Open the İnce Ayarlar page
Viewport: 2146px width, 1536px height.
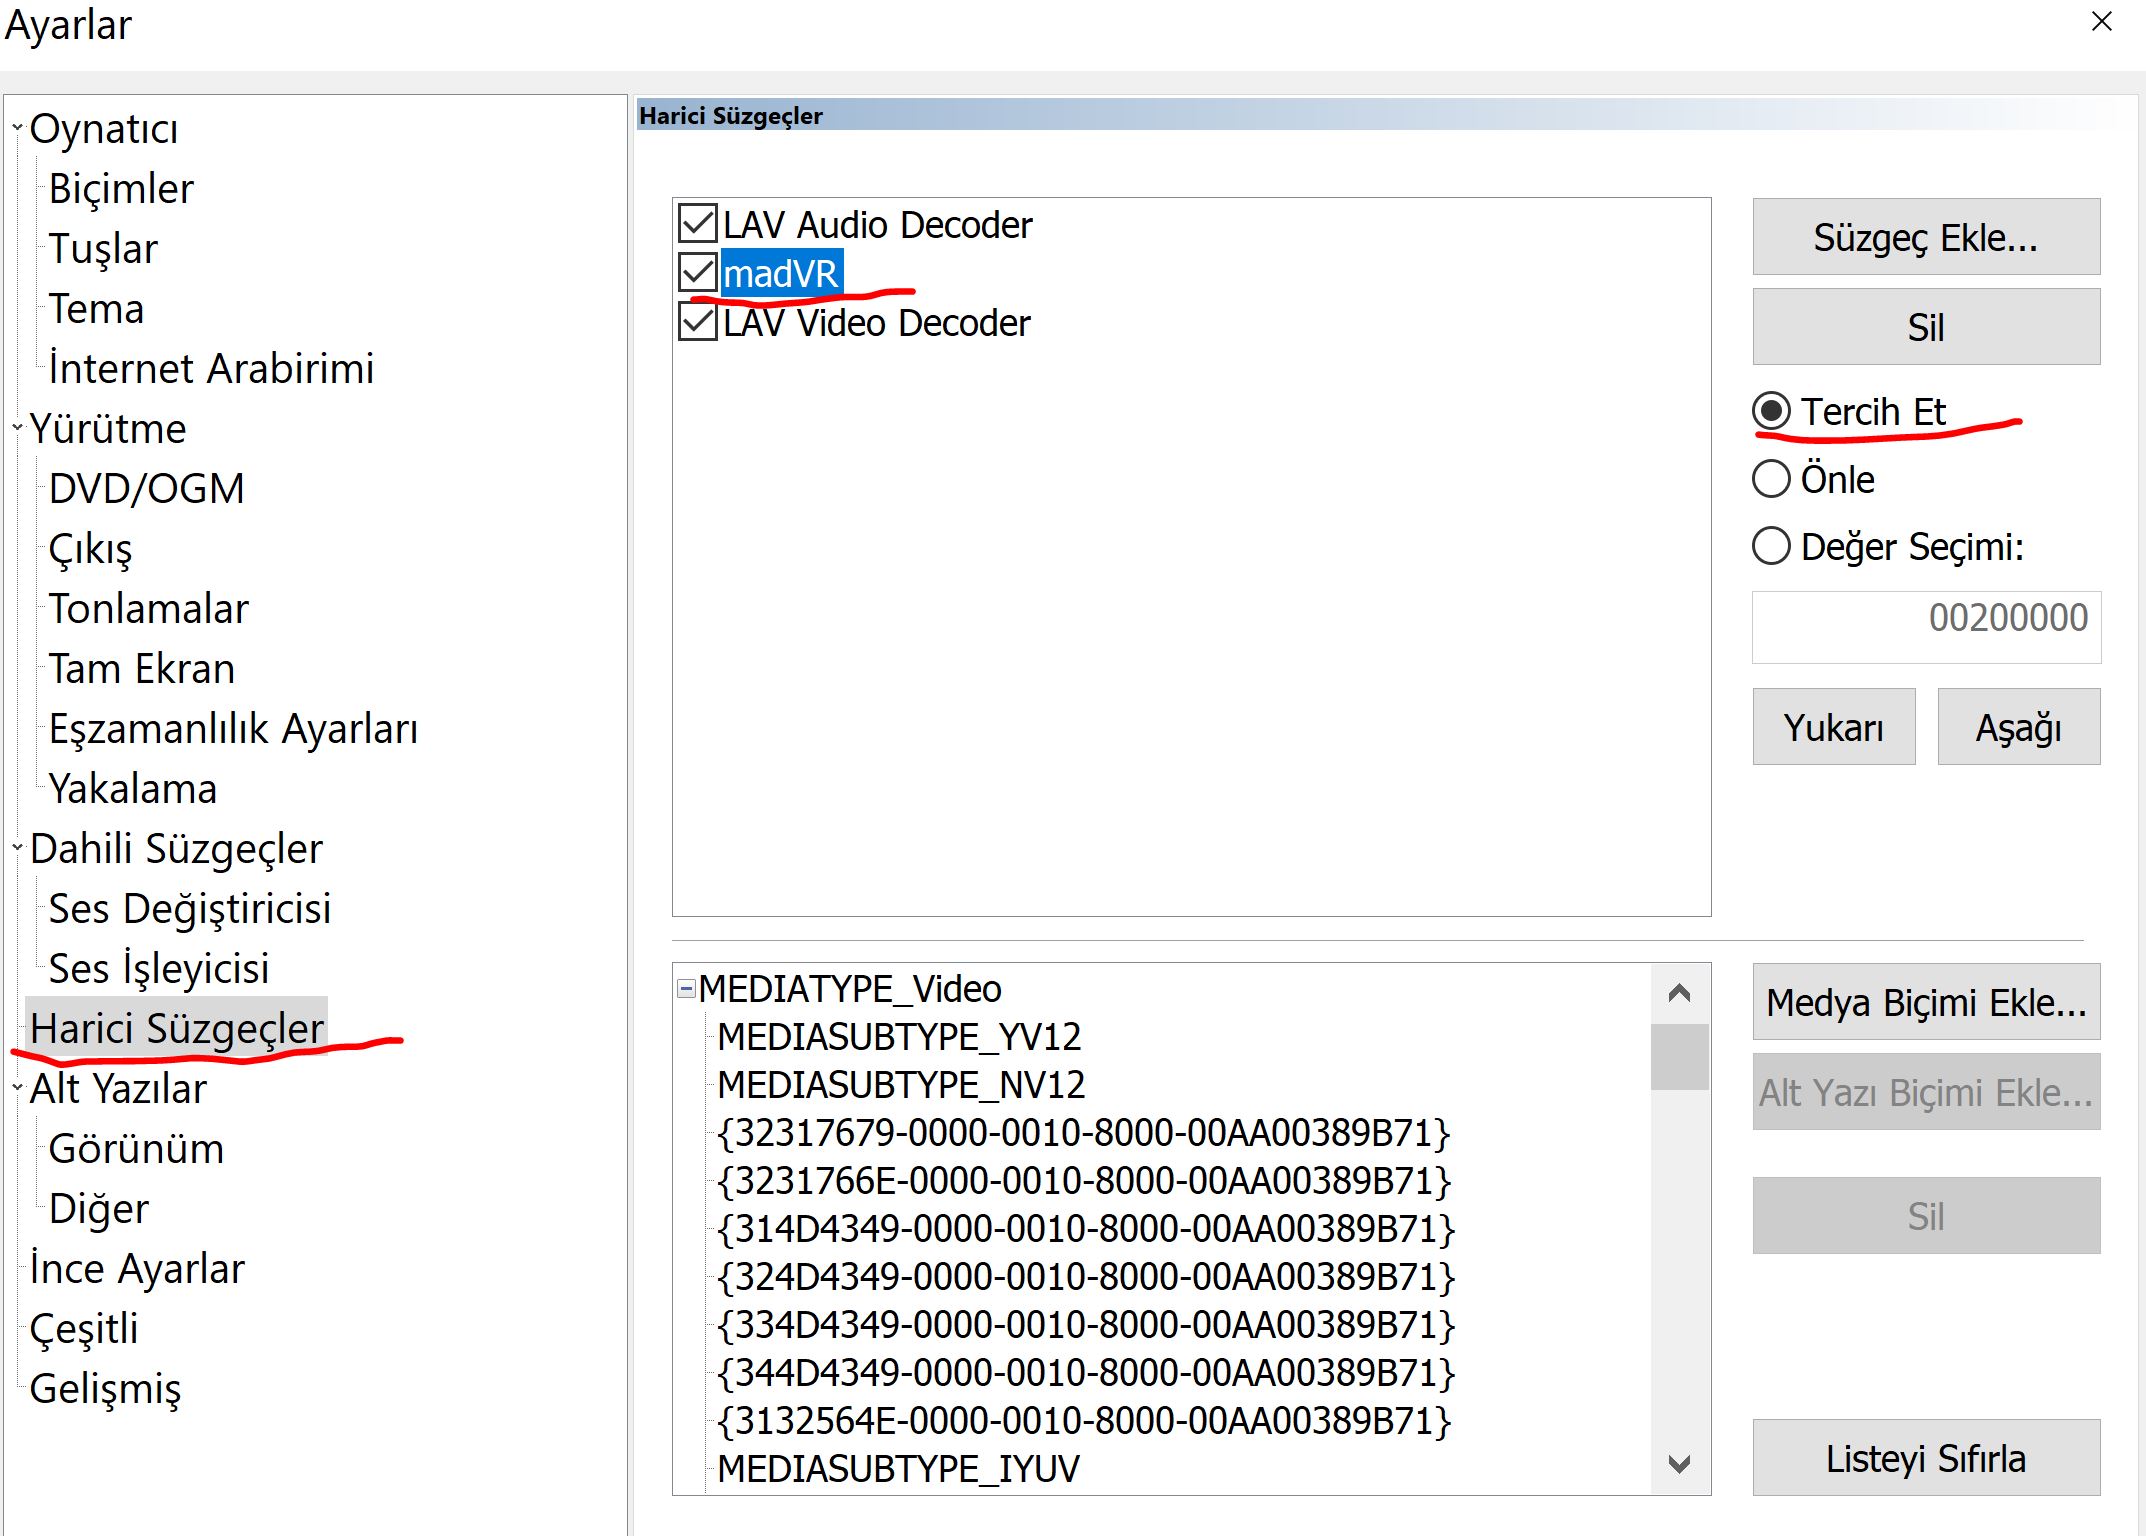(137, 1268)
